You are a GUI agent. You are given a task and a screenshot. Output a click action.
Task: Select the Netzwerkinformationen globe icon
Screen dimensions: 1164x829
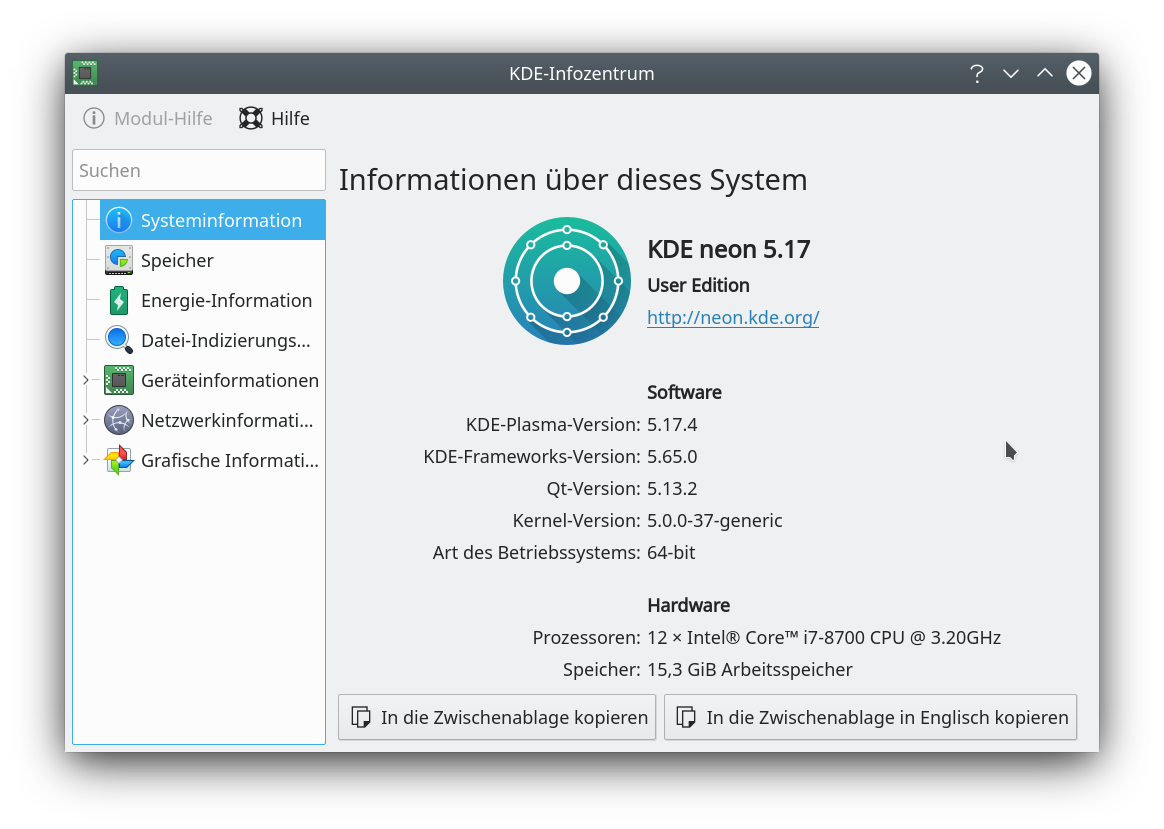click(x=118, y=419)
